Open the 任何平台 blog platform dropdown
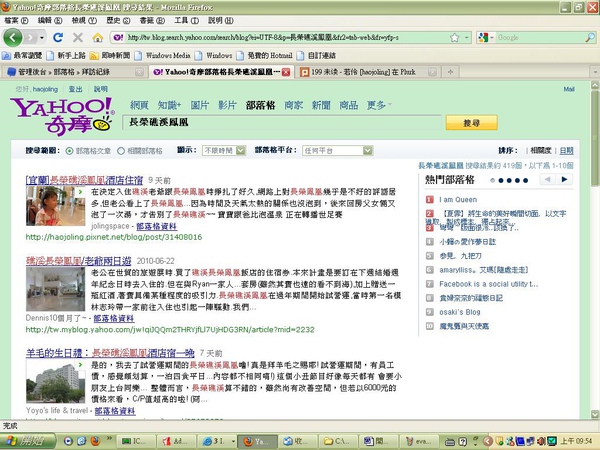This screenshot has height=450, width=600. pos(338,151)
